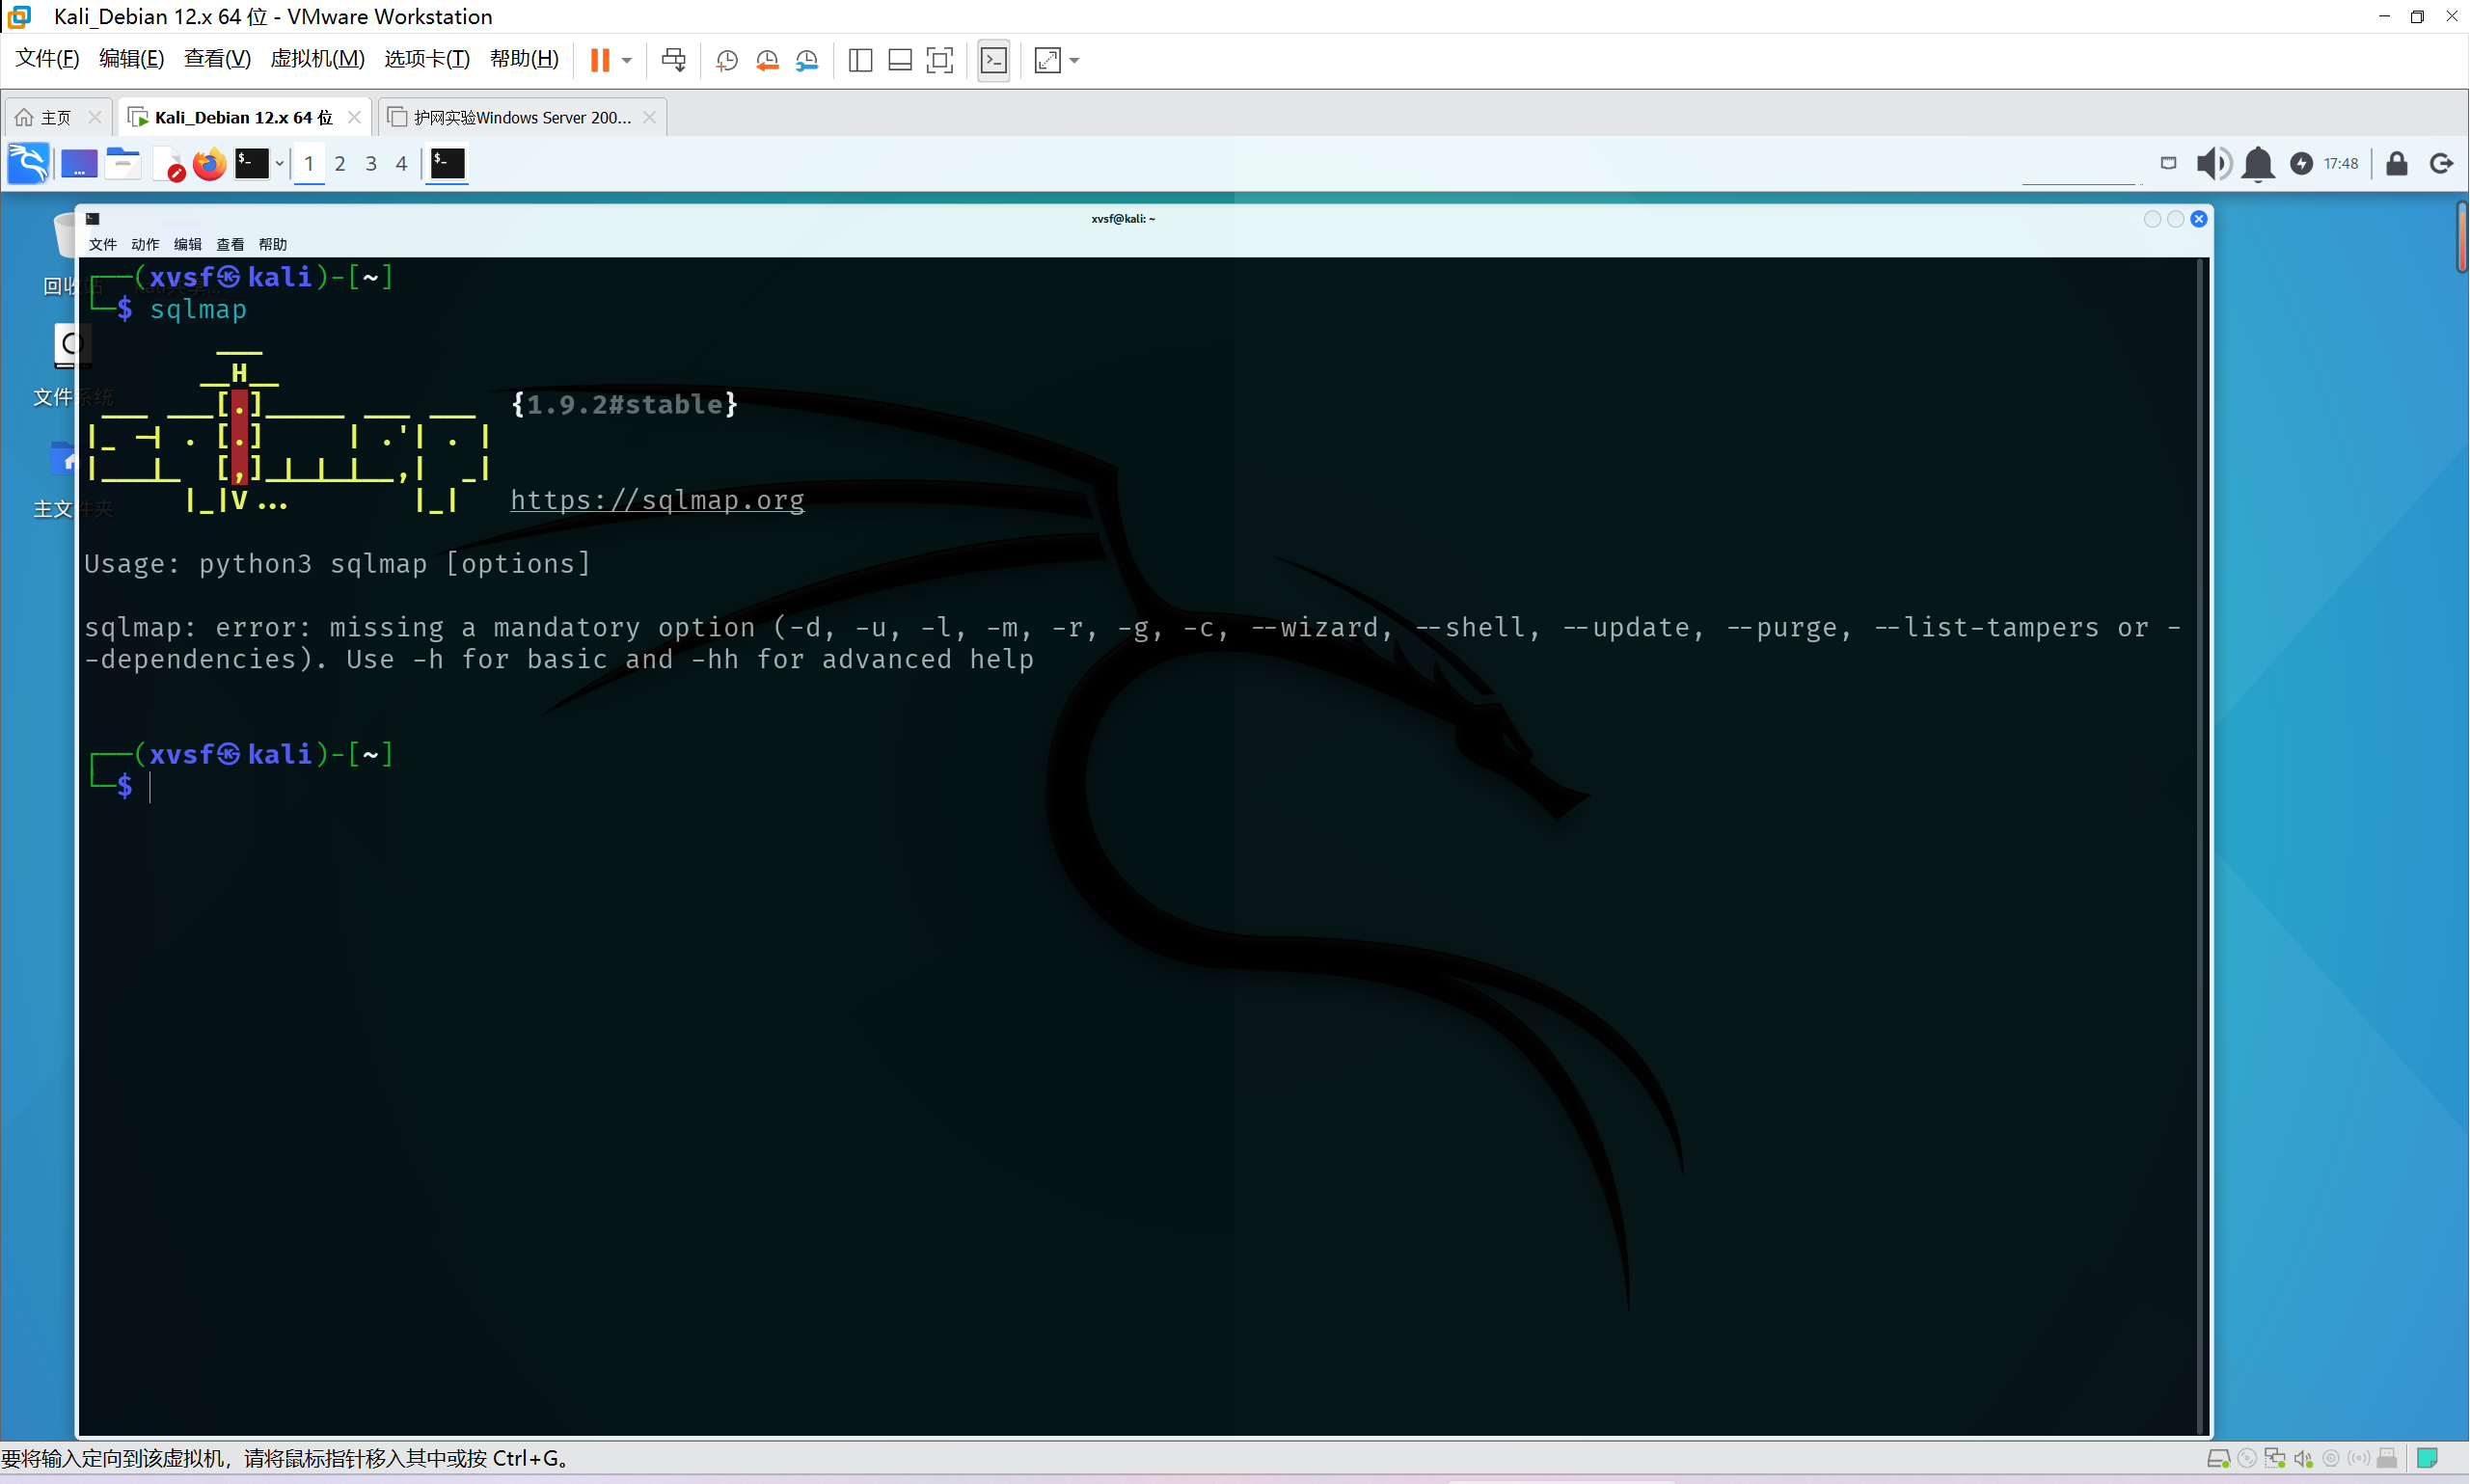Viewport: 2470px width, 1484px height.
Task: Open the terminal 编辑 menu
Action: (x=187, y=244)
